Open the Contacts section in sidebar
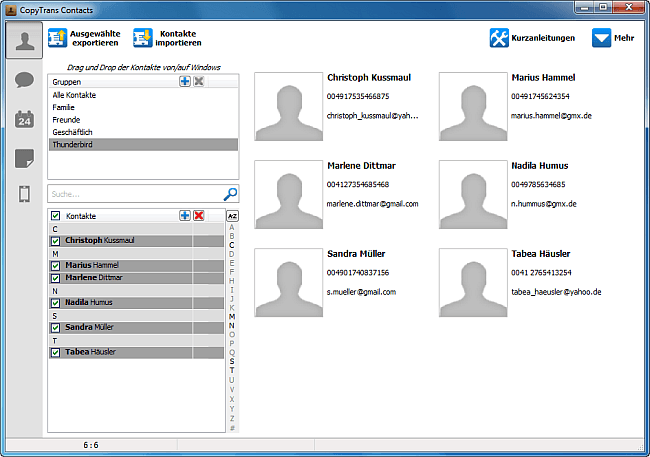Screen dimensions: 650x457 pos(24,40)
